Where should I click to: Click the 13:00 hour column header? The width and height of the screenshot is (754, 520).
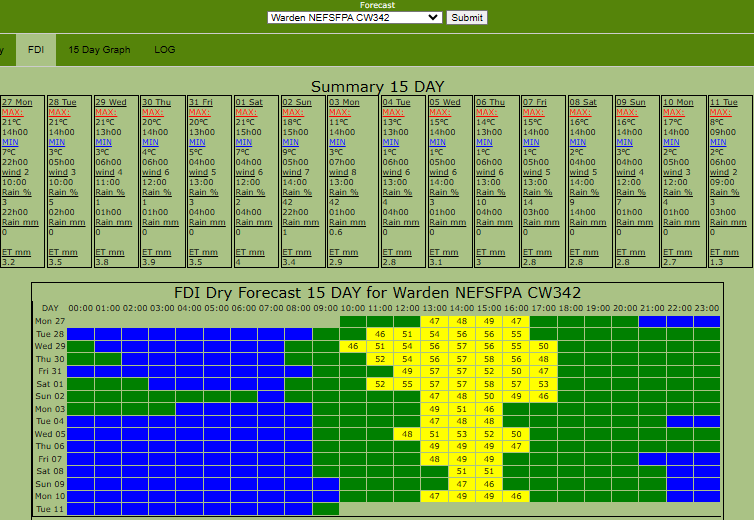pyautogui.click(x=434, y=308)
